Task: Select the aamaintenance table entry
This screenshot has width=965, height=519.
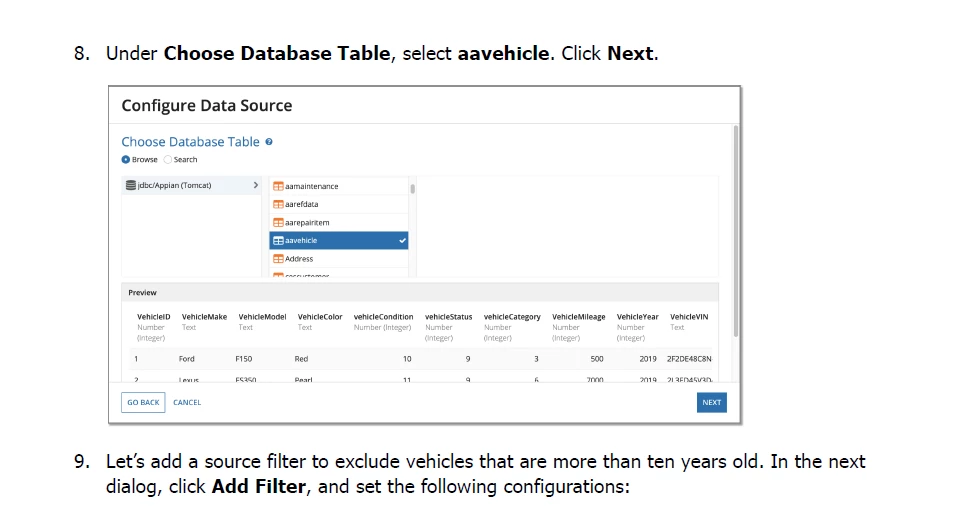Action: coord(338,186)
